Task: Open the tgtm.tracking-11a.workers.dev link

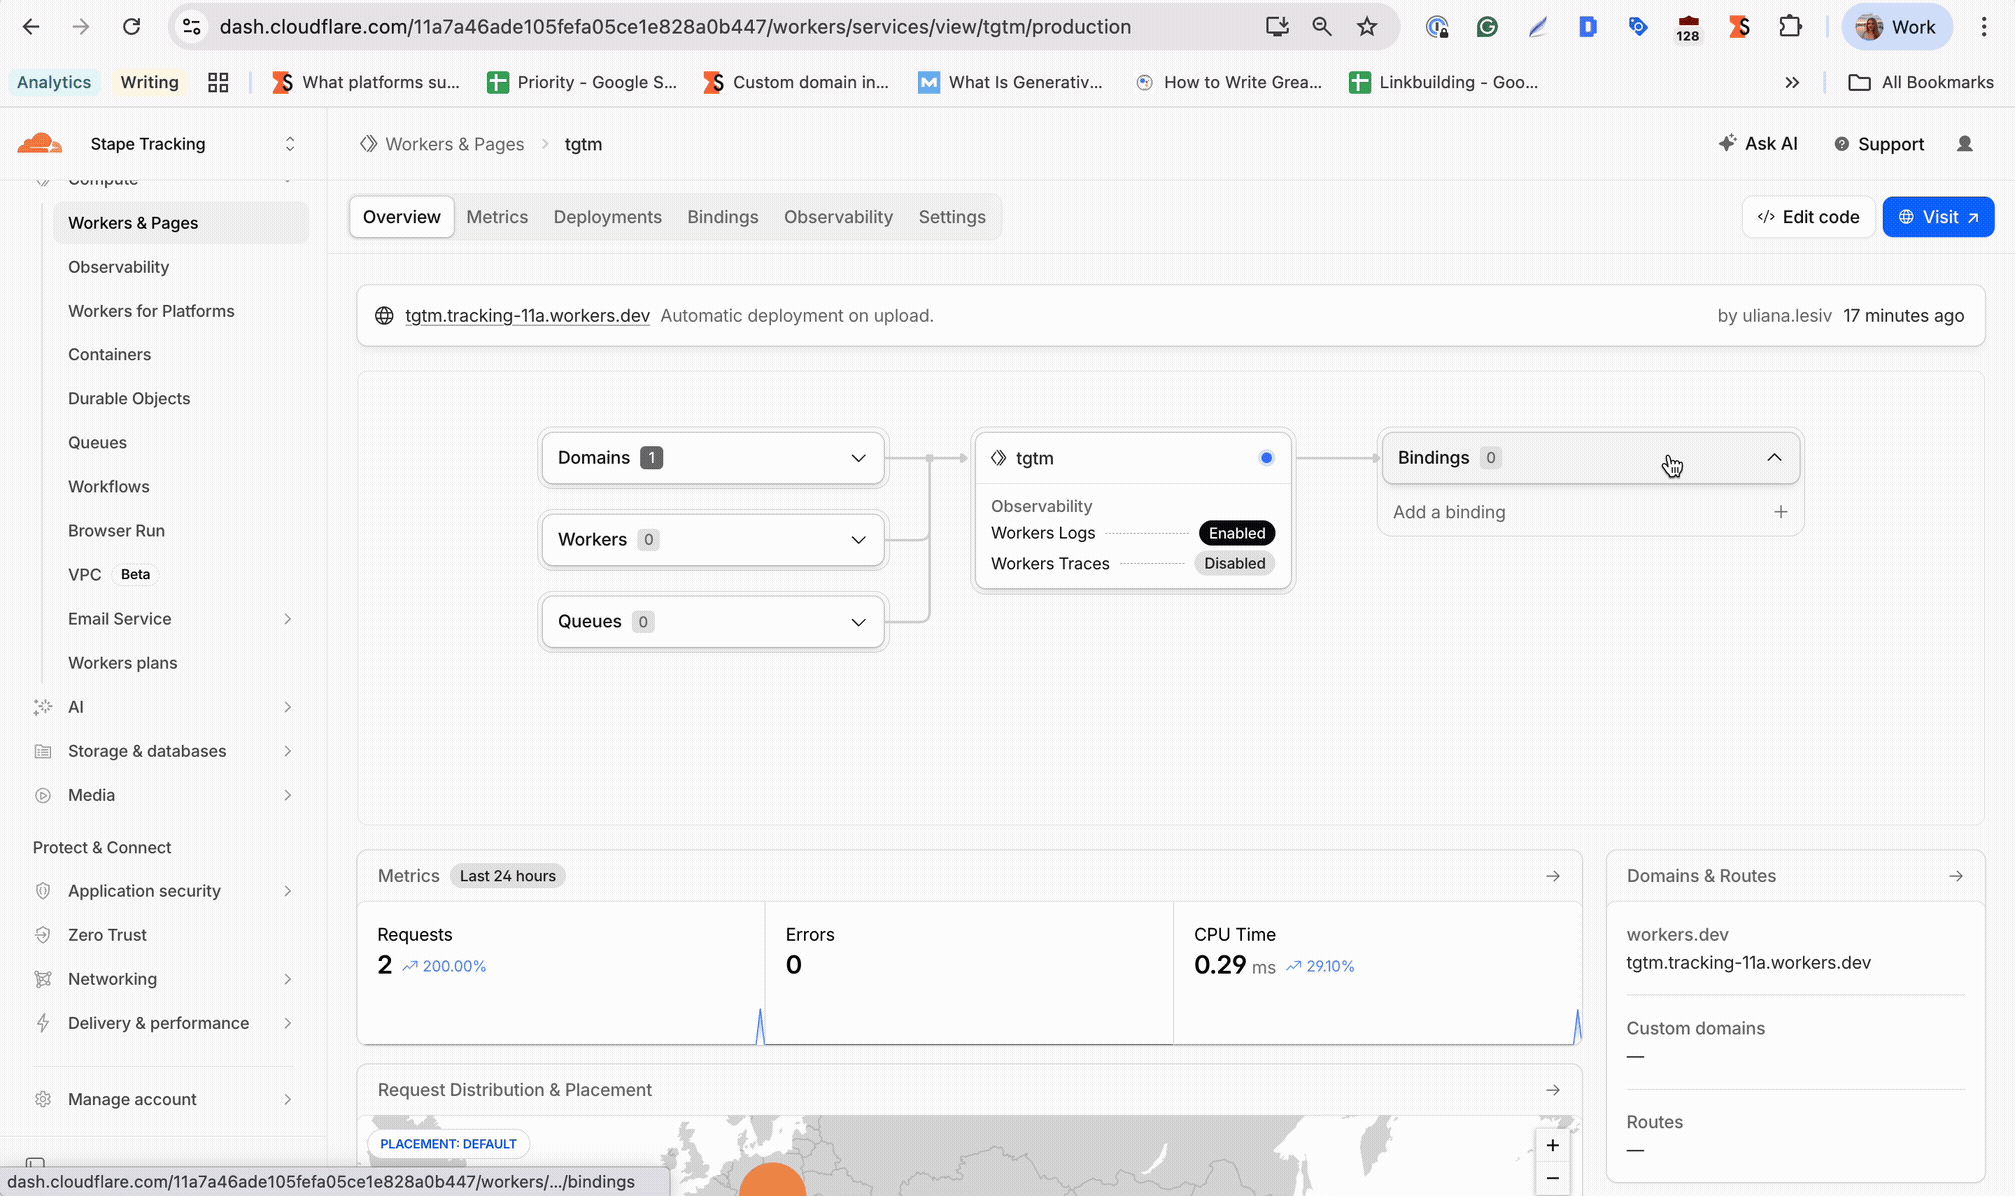Action: [x=527, y=316]
